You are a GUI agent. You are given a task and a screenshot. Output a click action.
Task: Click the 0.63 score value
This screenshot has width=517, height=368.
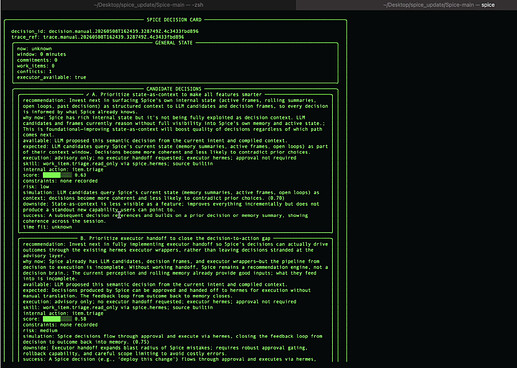coord(80,175)
